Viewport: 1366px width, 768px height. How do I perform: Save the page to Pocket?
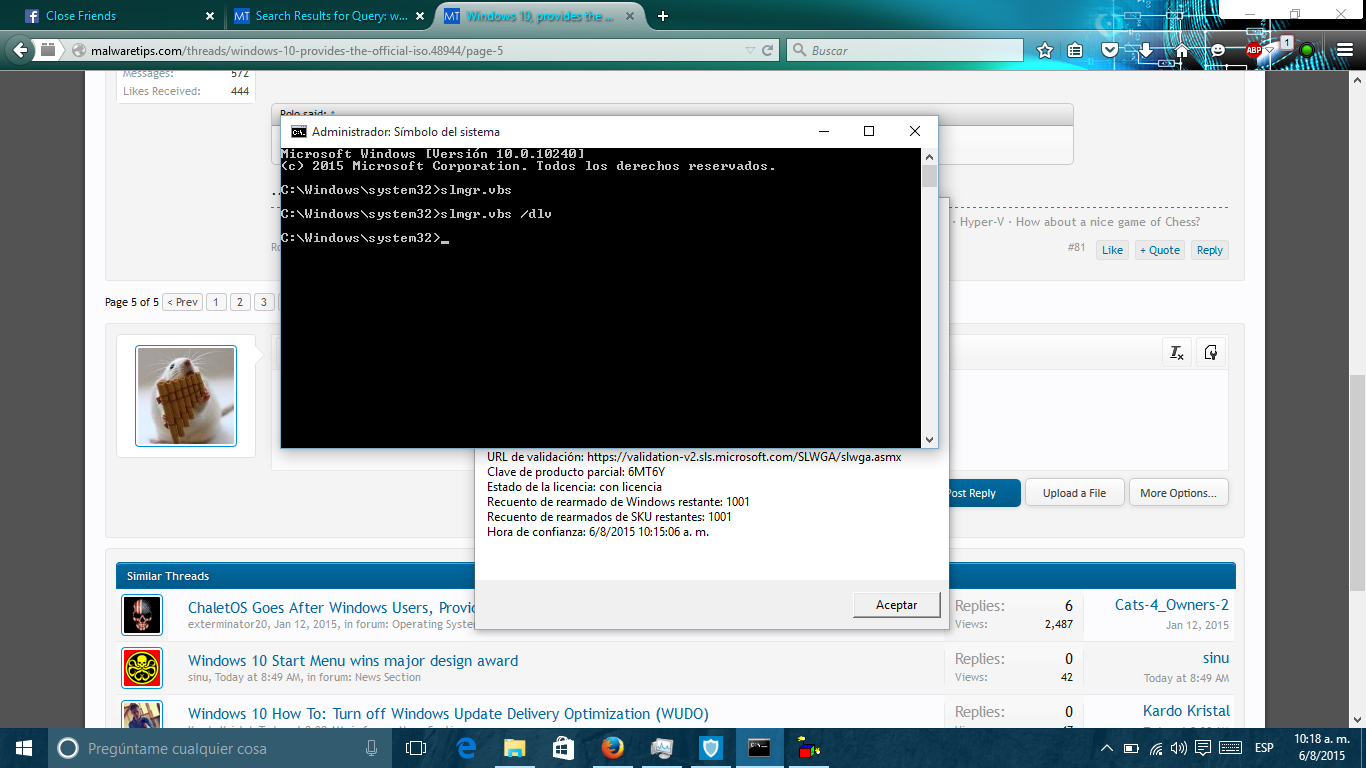(x=1110, y=50)
